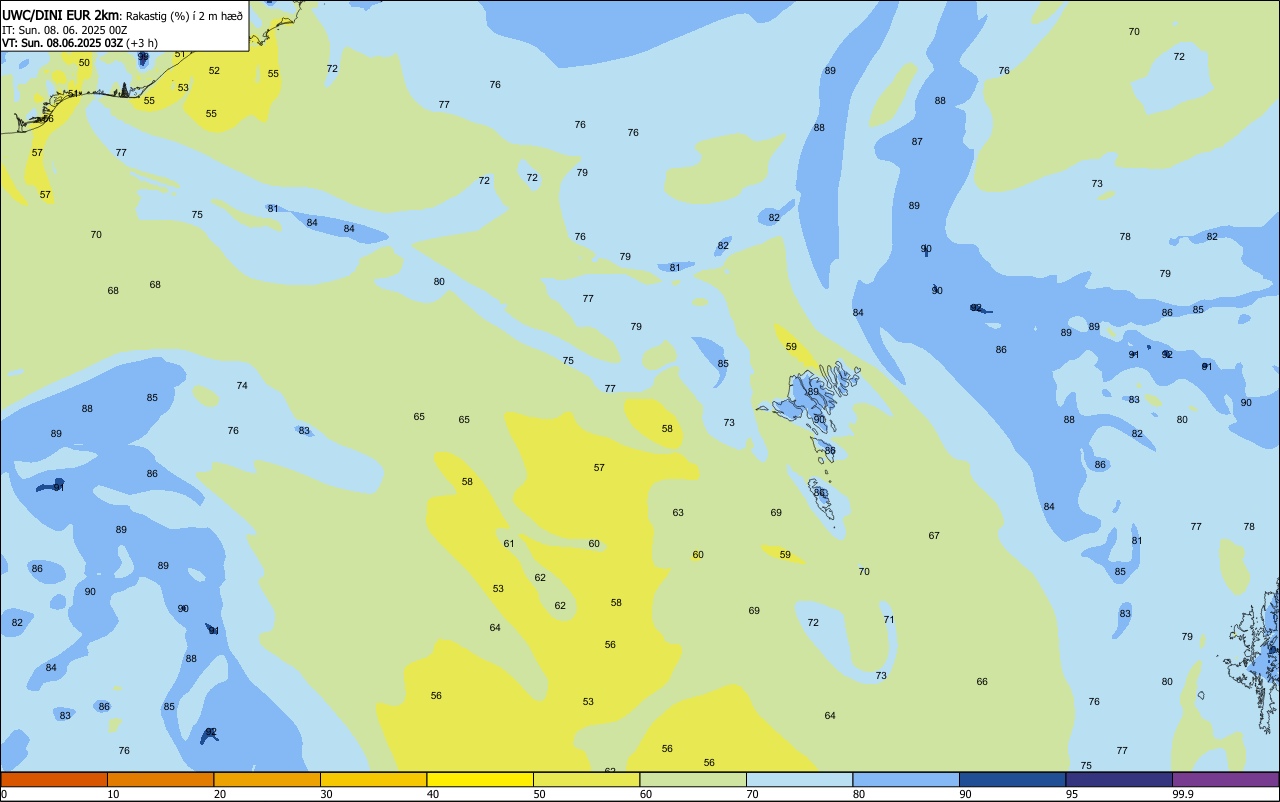Pick the 60–70 light green legend segment

[x=693, y=779]
